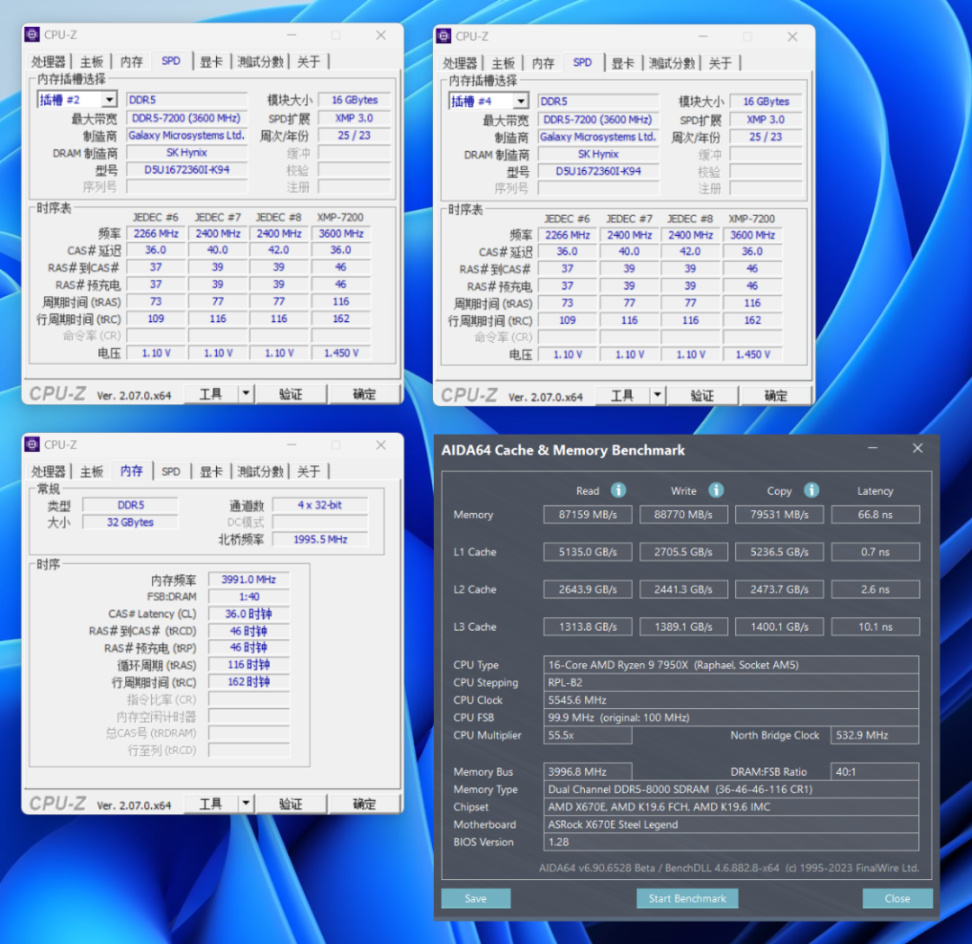
Task: Click the L3 Cache latency value 10.1 ns
Action: pos(875,627)
